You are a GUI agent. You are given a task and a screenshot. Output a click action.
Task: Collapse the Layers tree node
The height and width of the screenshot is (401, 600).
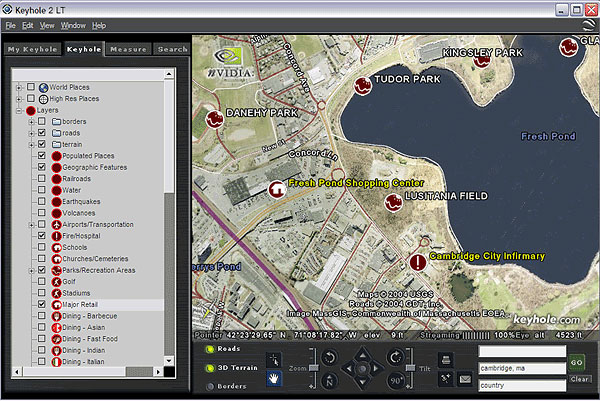(x=17, y=110)
